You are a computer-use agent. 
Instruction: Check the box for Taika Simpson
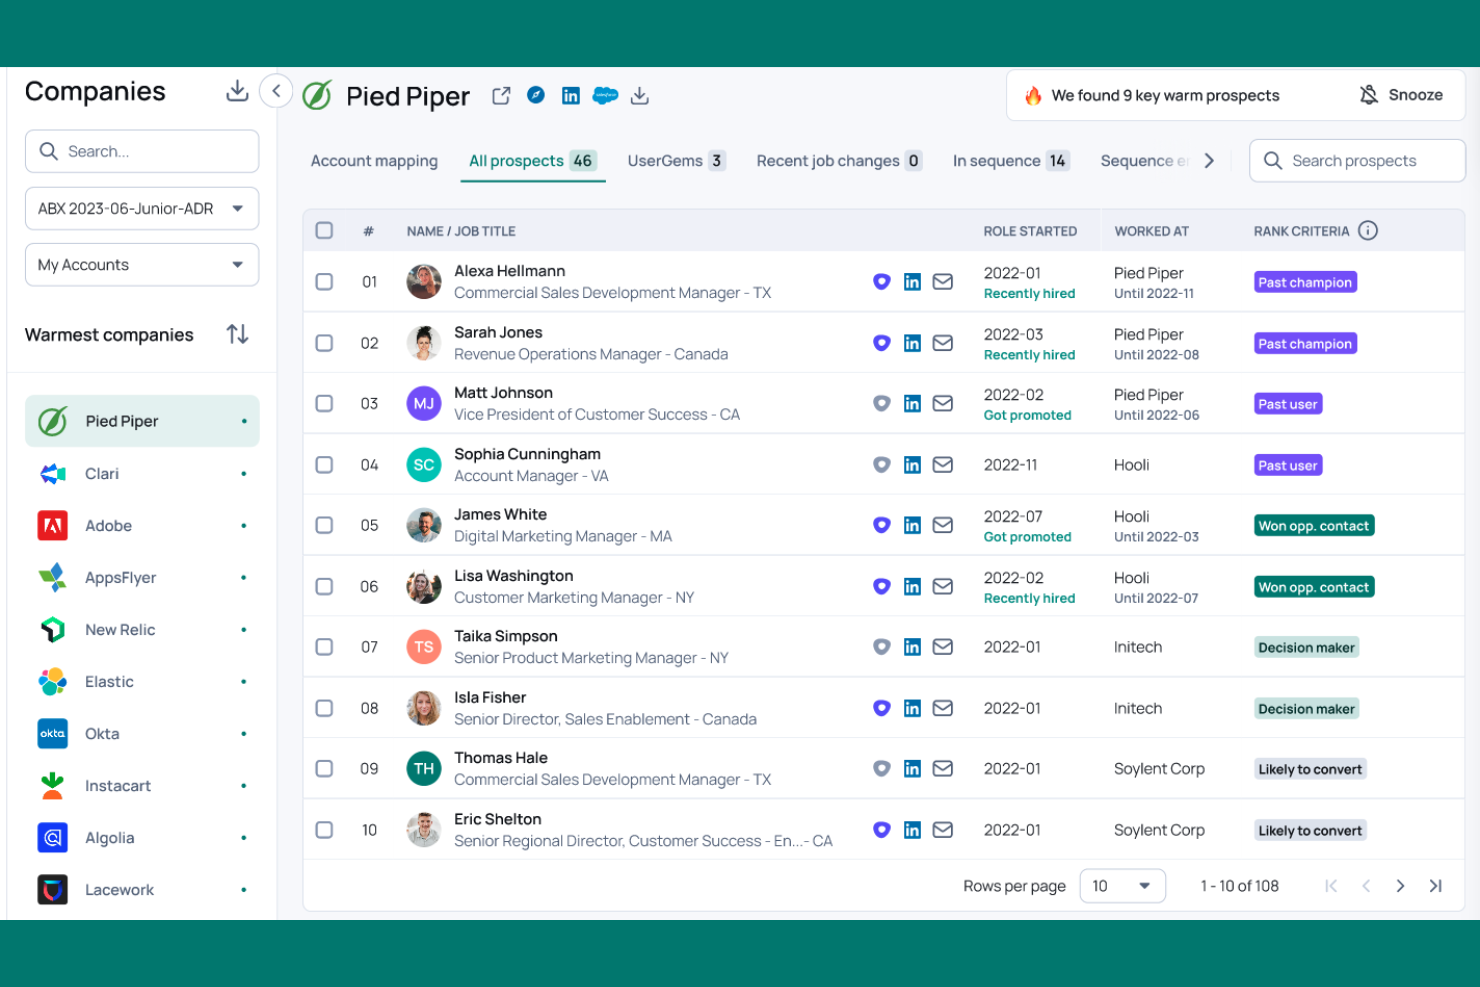(324, 647)
